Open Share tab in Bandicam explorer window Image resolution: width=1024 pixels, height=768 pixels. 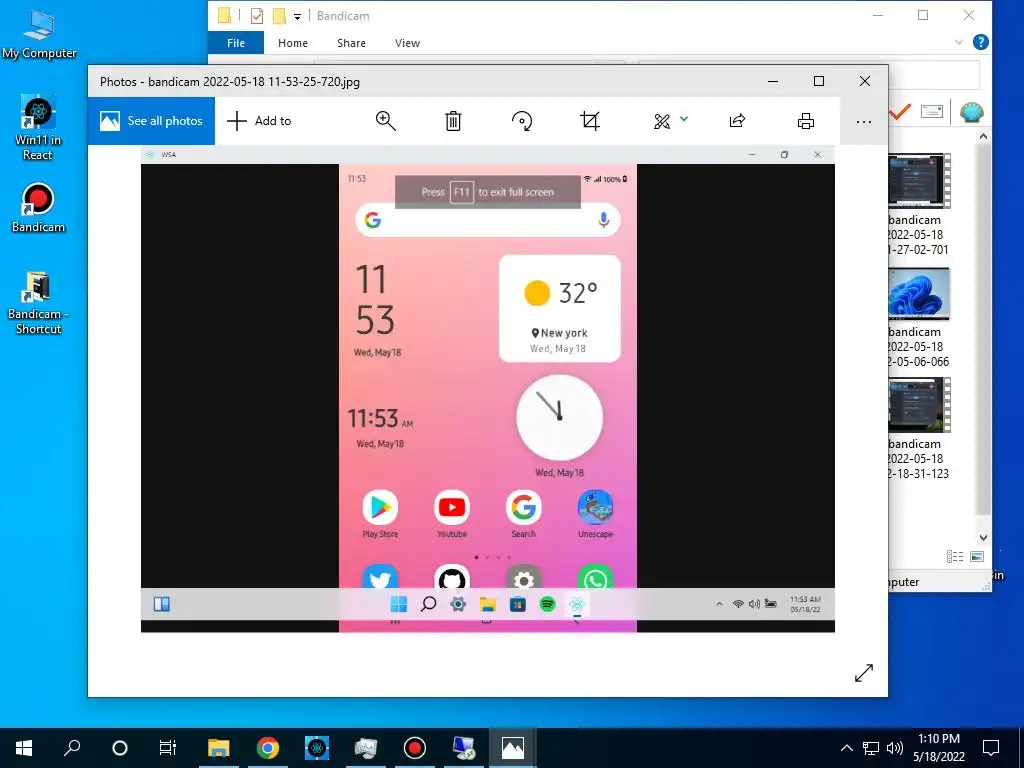tap(351, 43)
